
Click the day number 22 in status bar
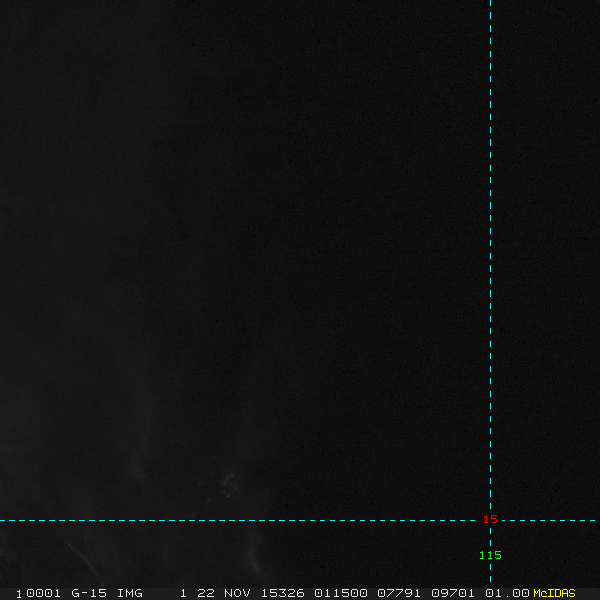(205, 593)
